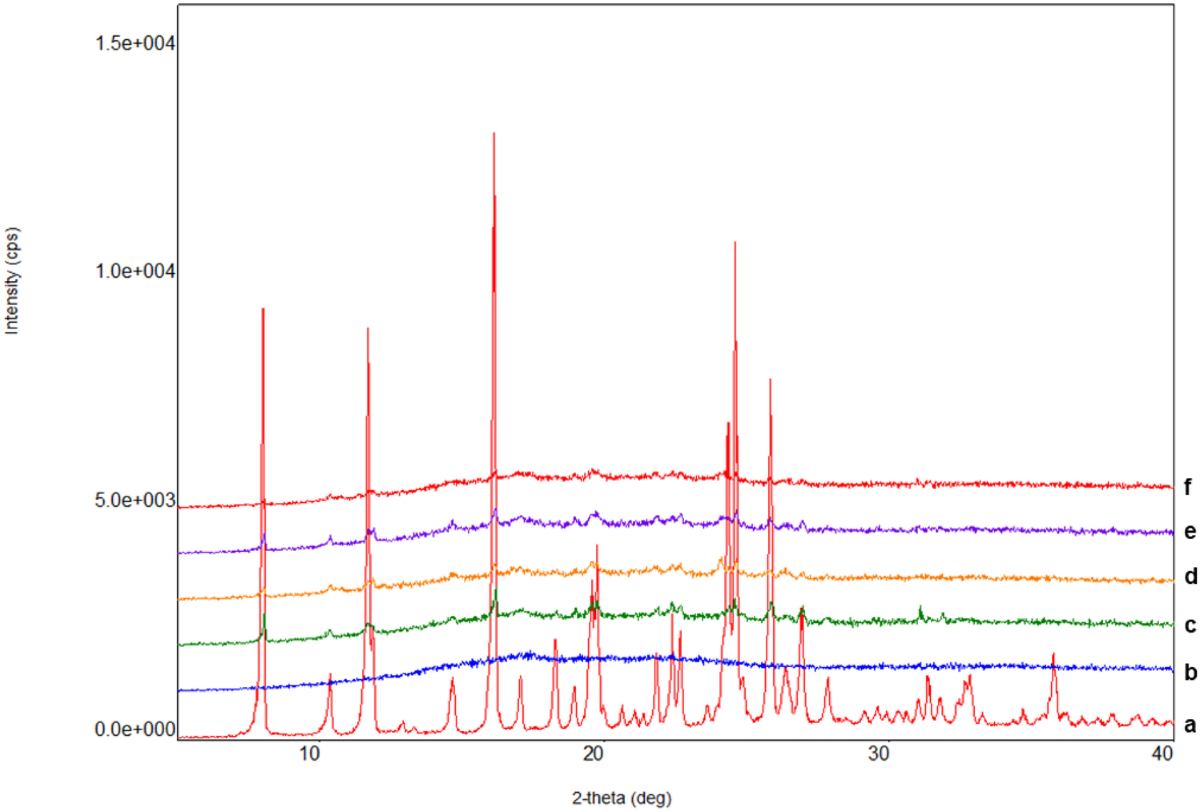Screen dimensions: 1200x812
Task: Click the 1.0e+004 y-axis tick label
Action: pos(135,271)
